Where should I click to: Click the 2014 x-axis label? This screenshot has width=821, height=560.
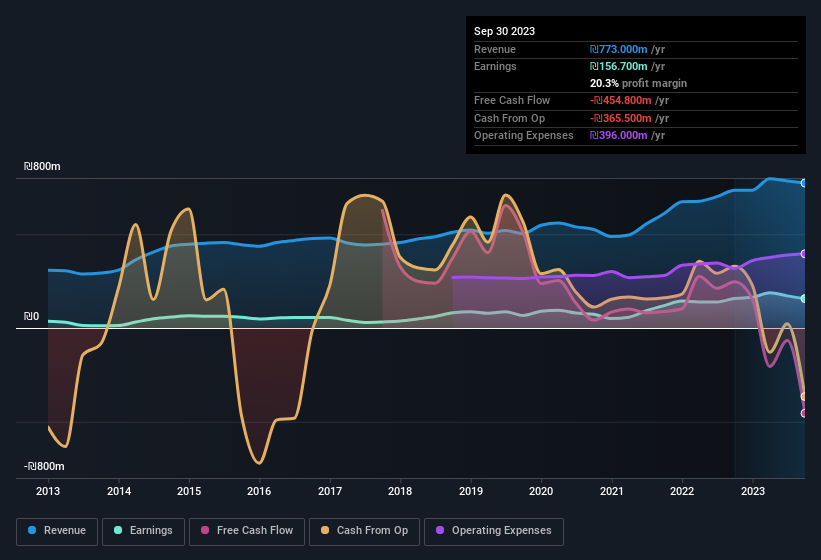pyautogui.click(x=119, y=491)
